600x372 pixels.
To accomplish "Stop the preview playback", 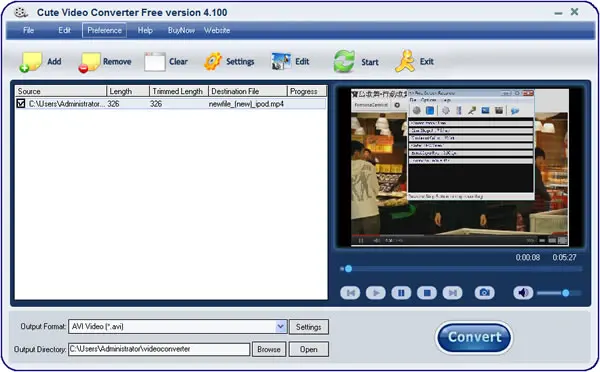I will click(427, 293).
